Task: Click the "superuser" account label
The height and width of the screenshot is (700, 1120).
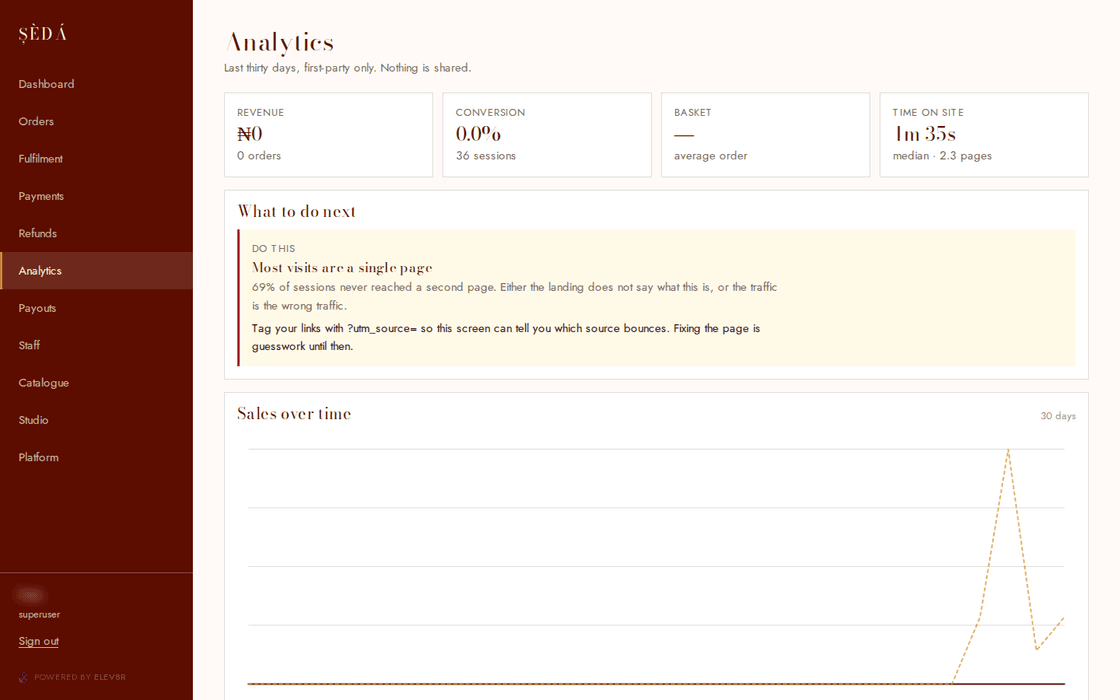Action: (x=39, y=614)
